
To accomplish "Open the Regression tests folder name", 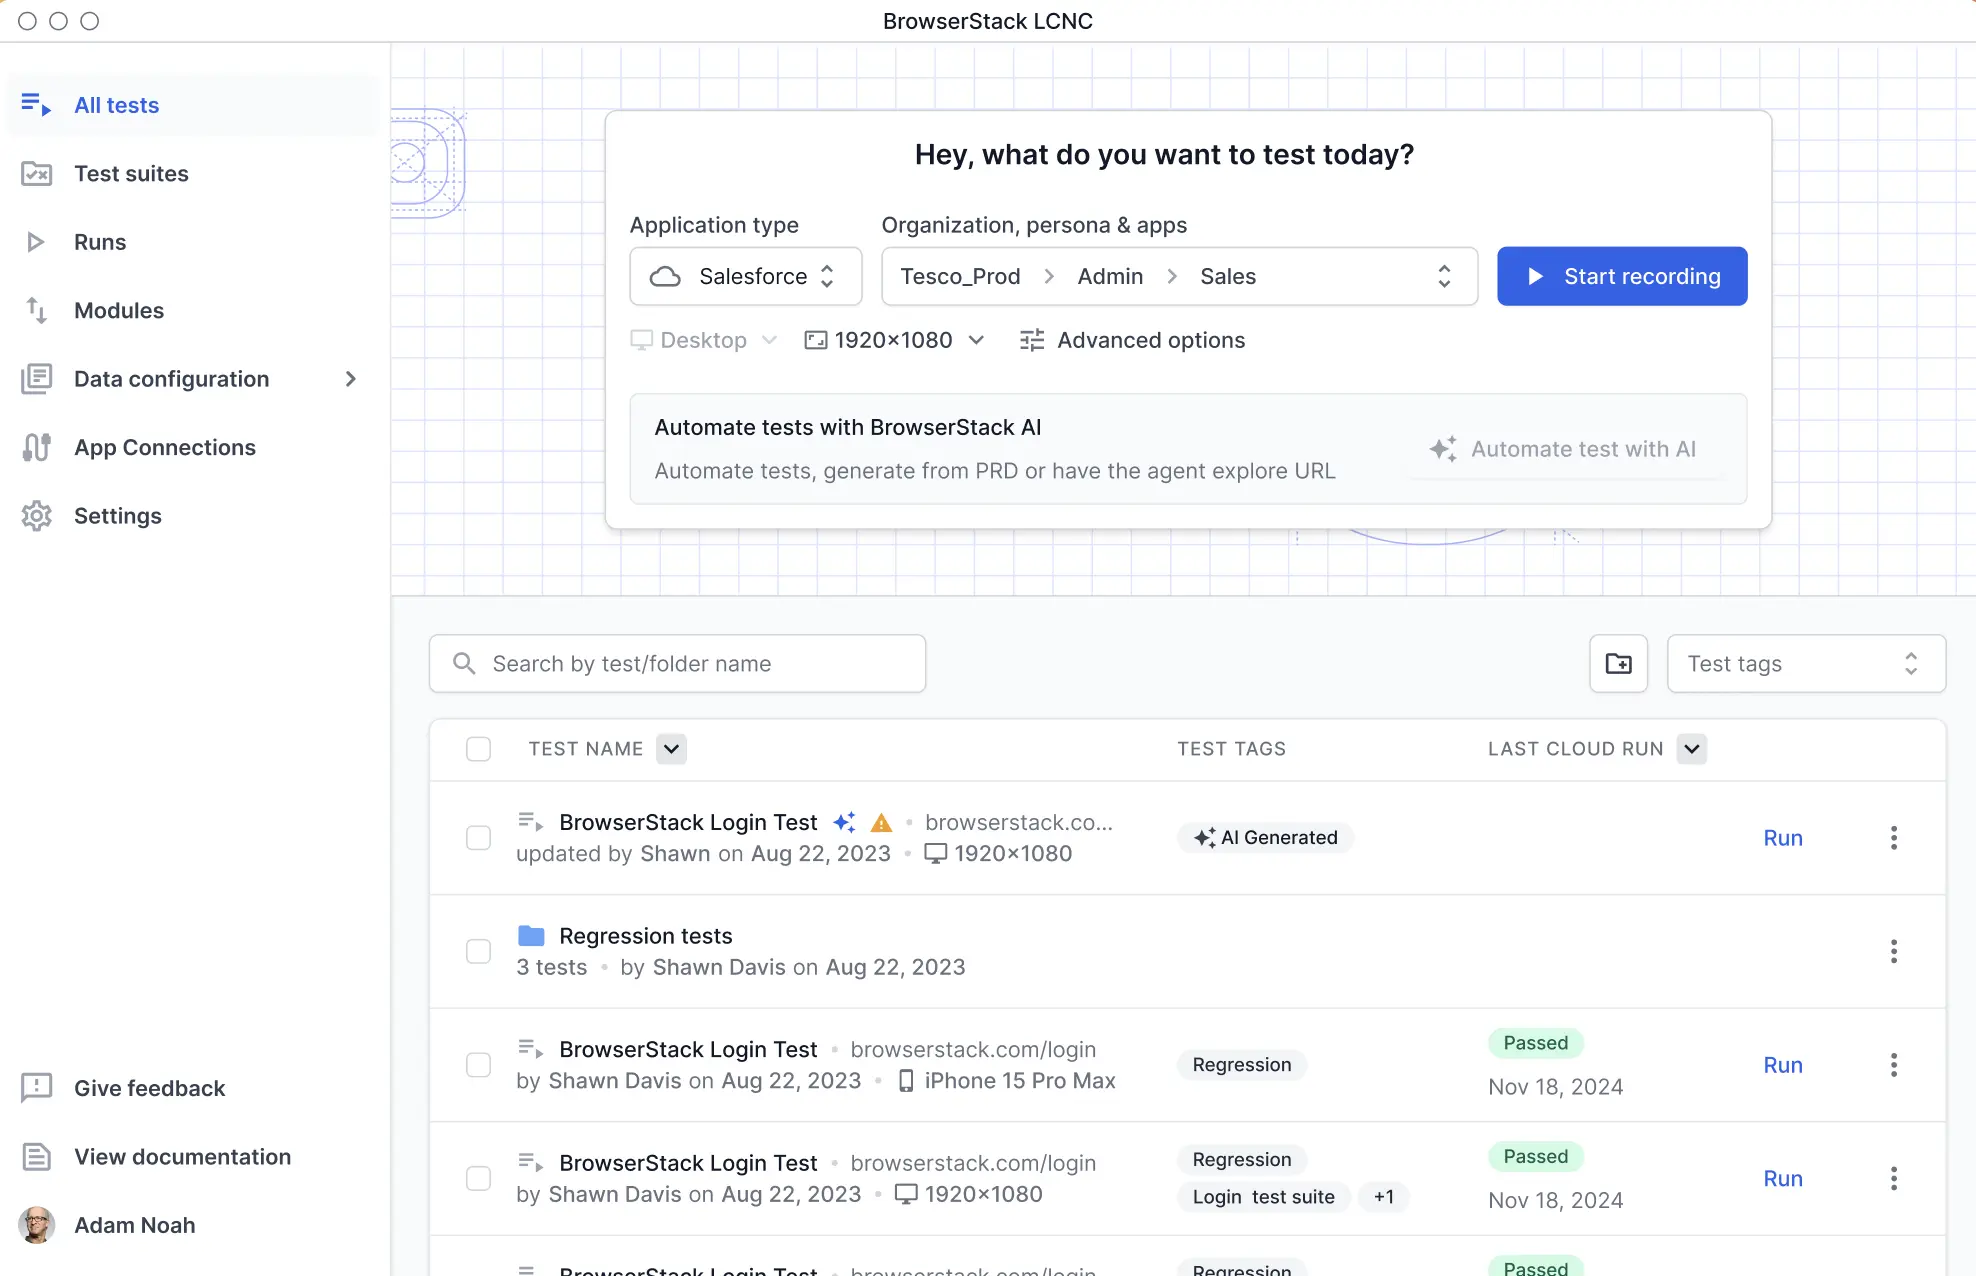I will pos(646,936).
